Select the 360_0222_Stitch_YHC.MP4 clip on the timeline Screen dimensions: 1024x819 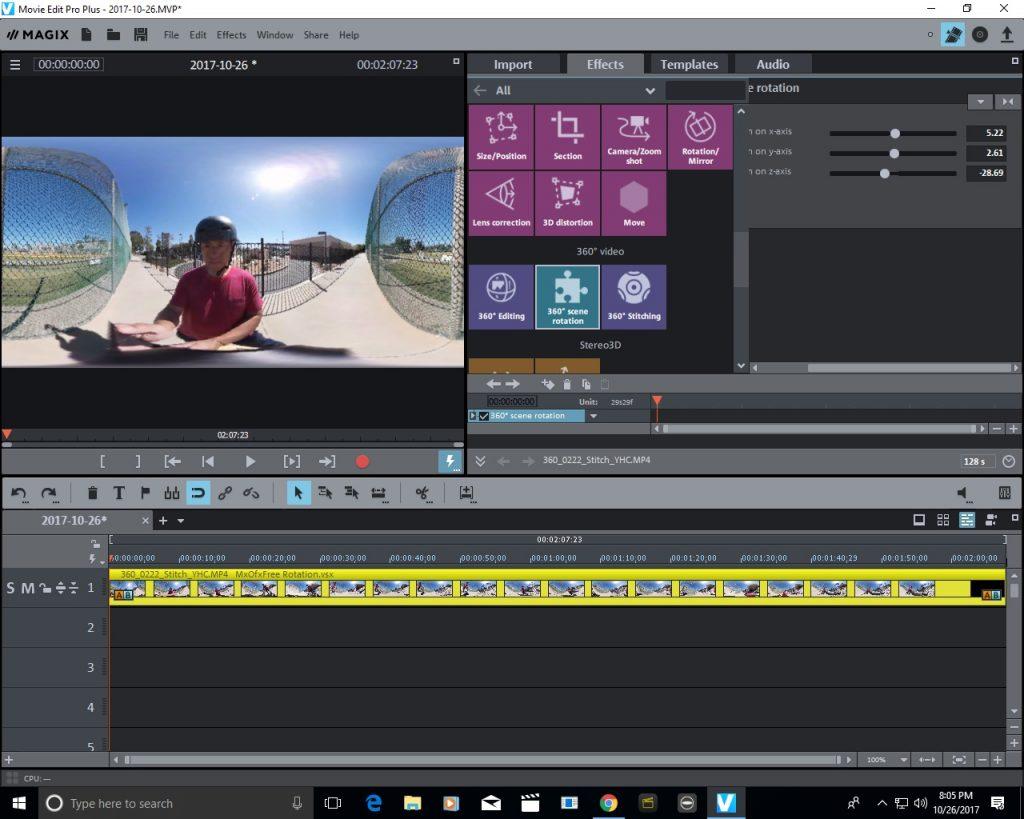click(550, 588)
